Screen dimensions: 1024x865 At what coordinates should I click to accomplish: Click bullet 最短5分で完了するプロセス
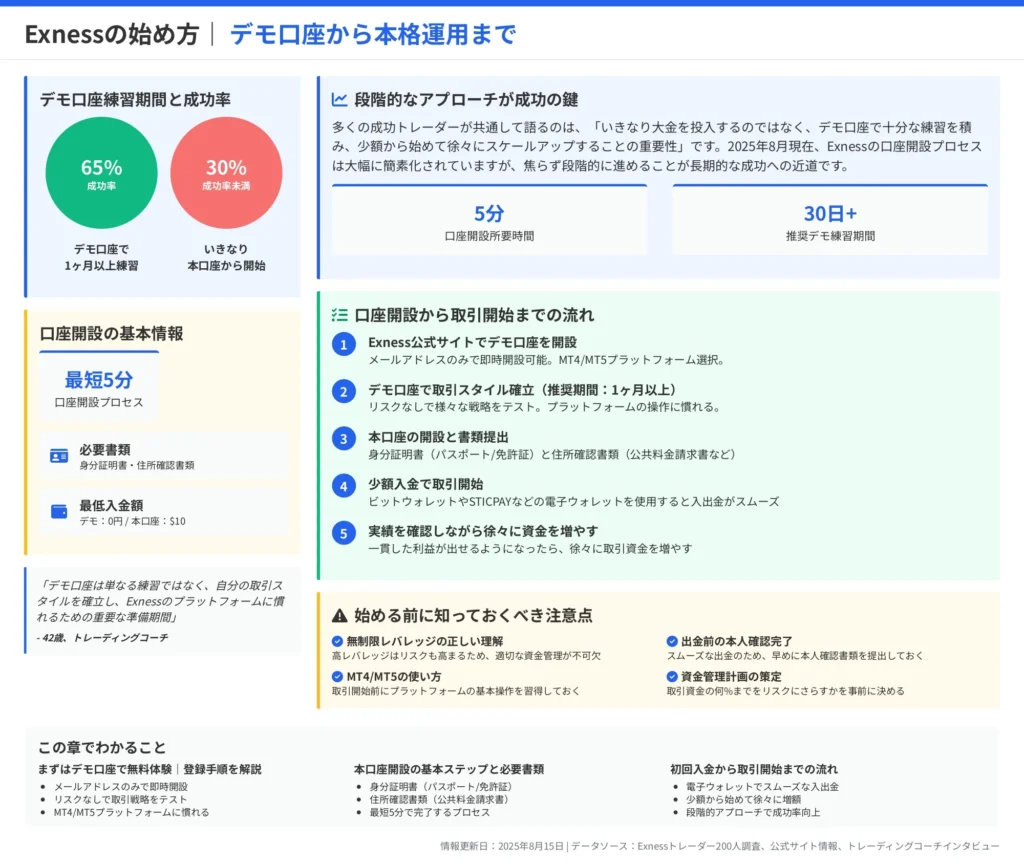[x=429, y=812]
